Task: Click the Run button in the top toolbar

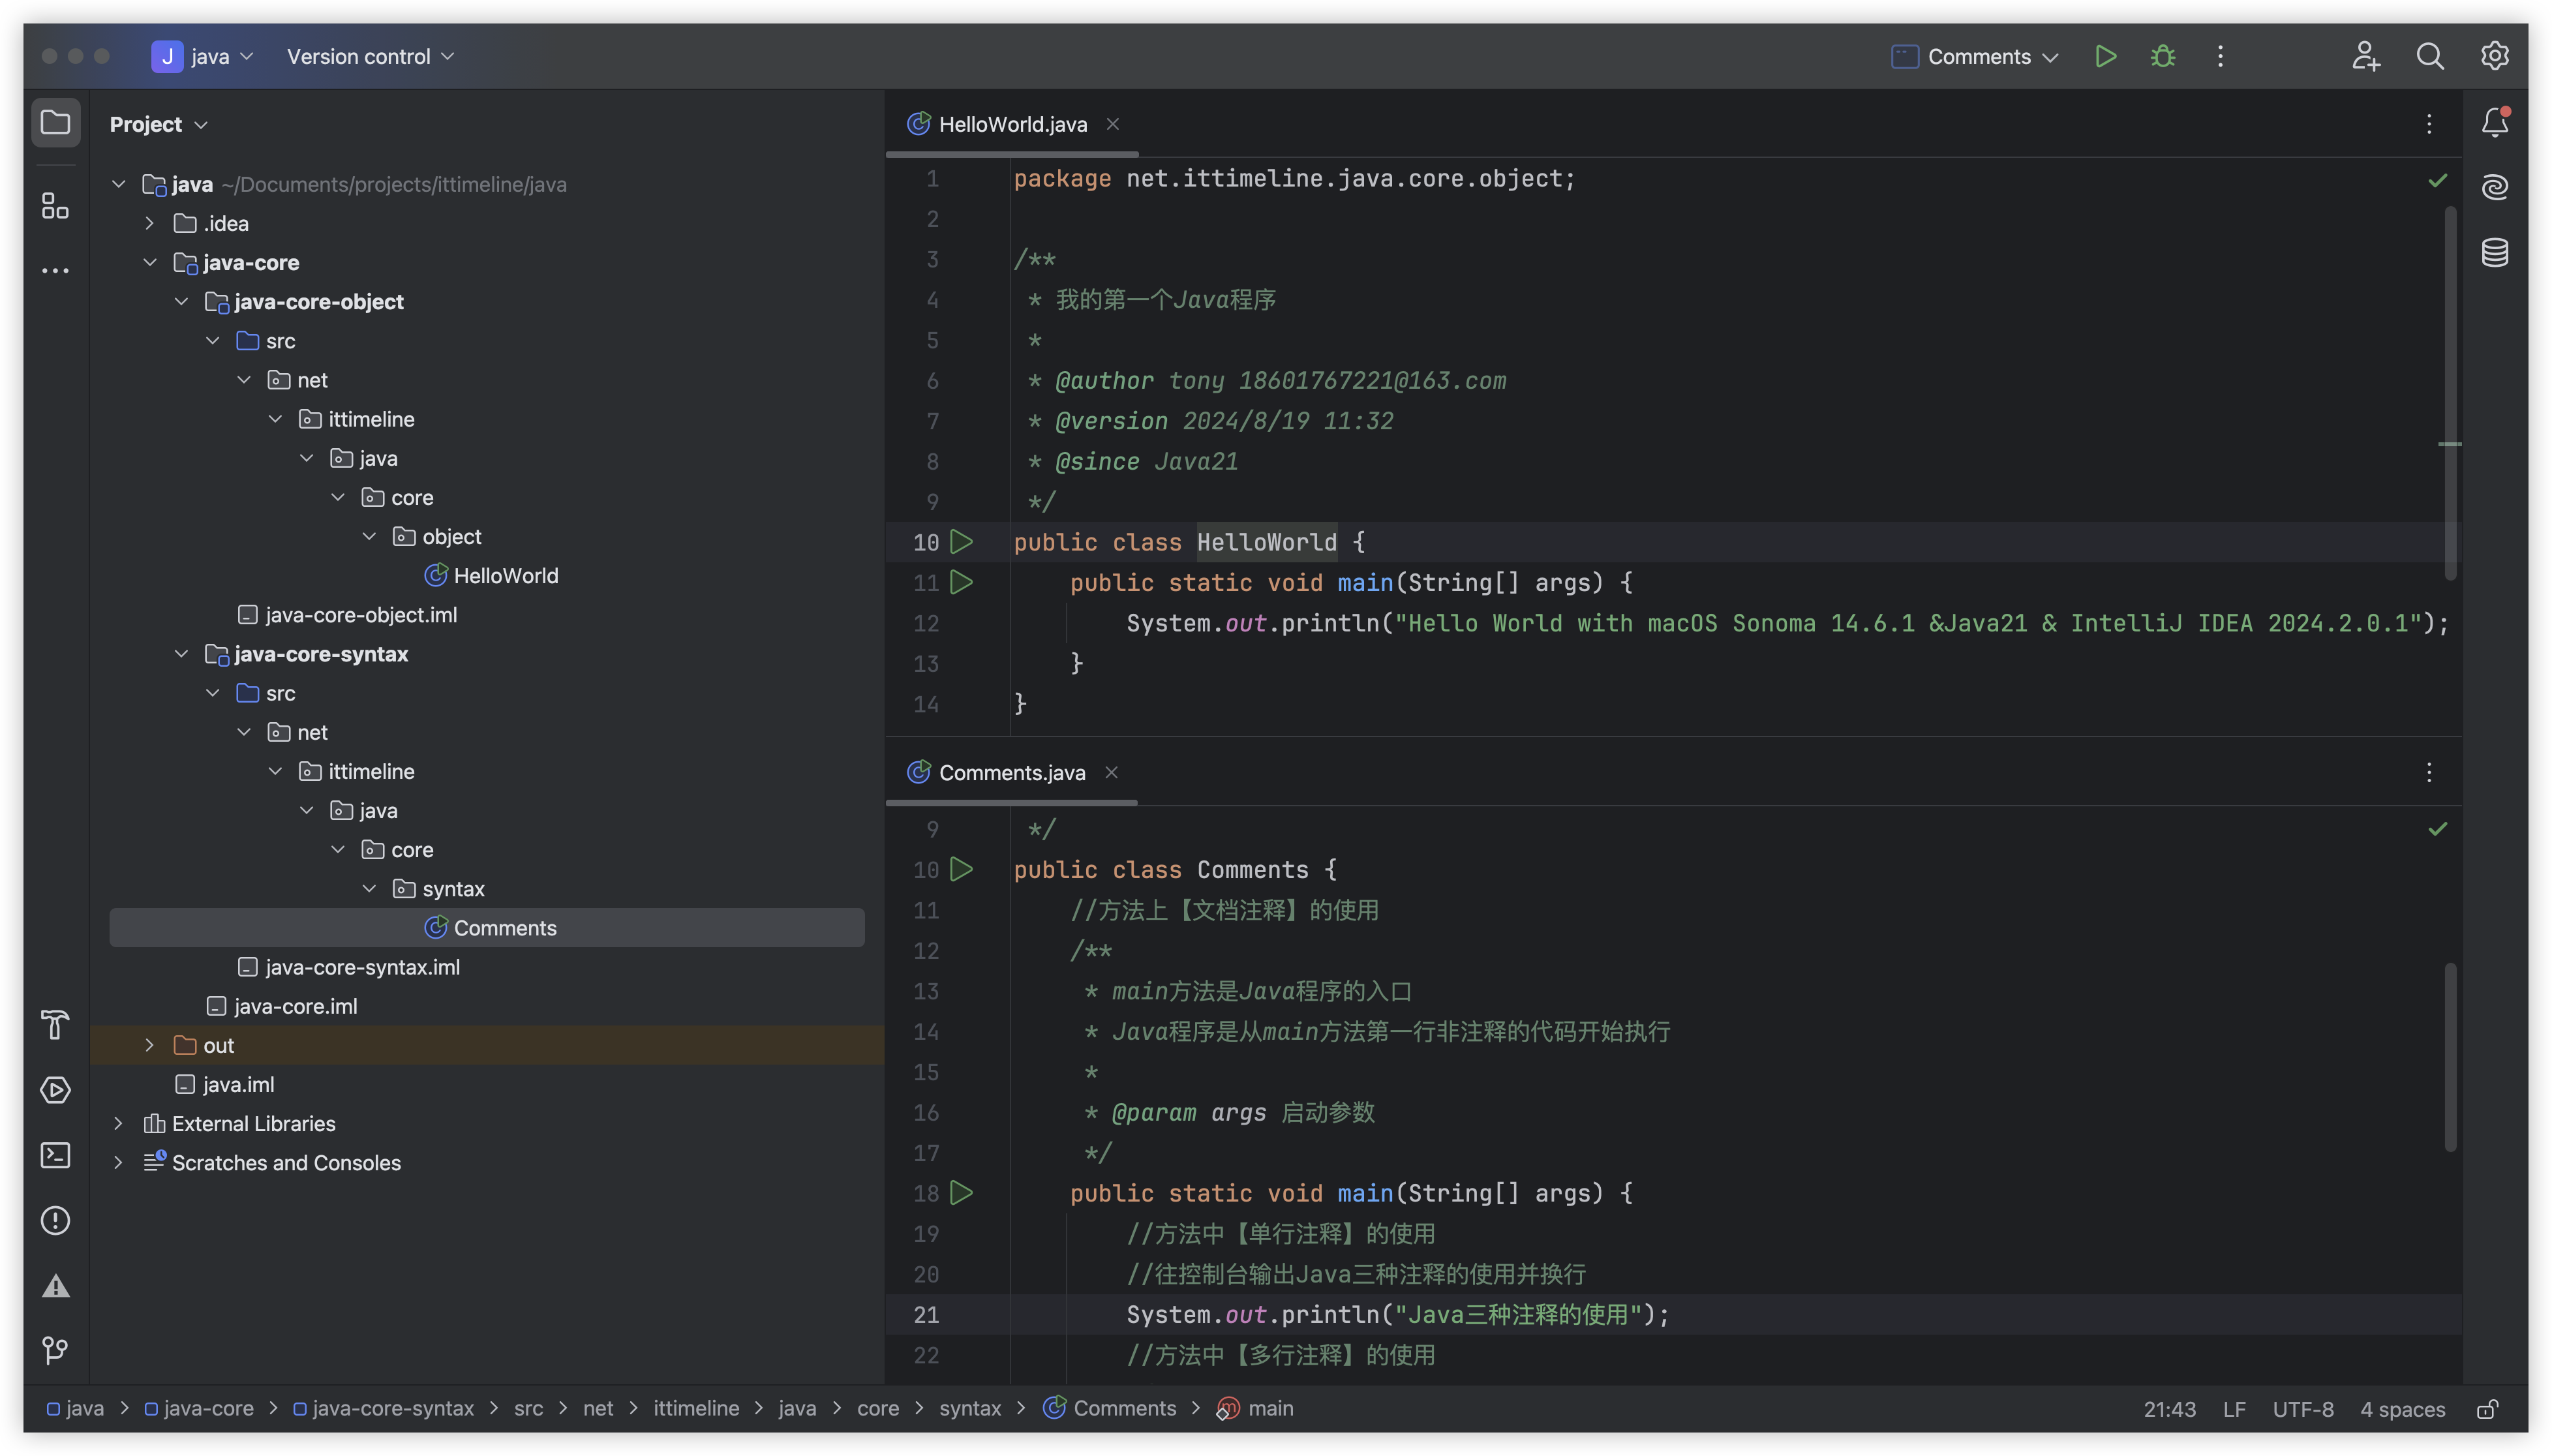Action: [x=2105, y=57]
